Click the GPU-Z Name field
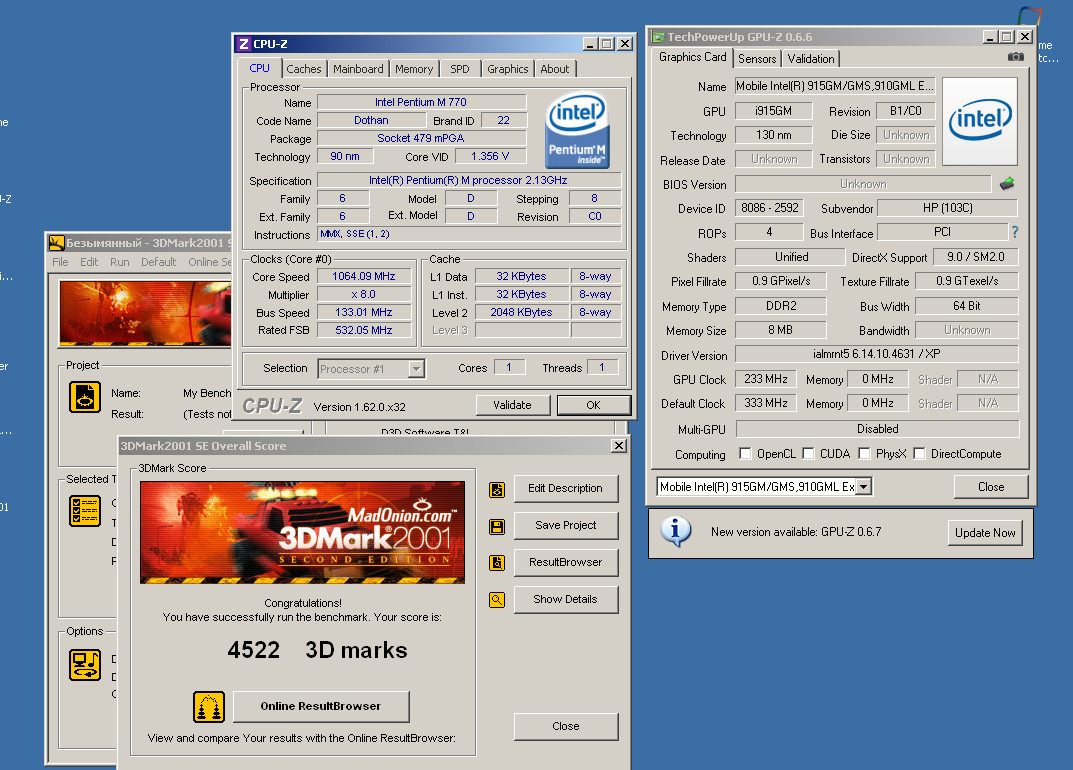1073x770 pixels. click(835, 86)
